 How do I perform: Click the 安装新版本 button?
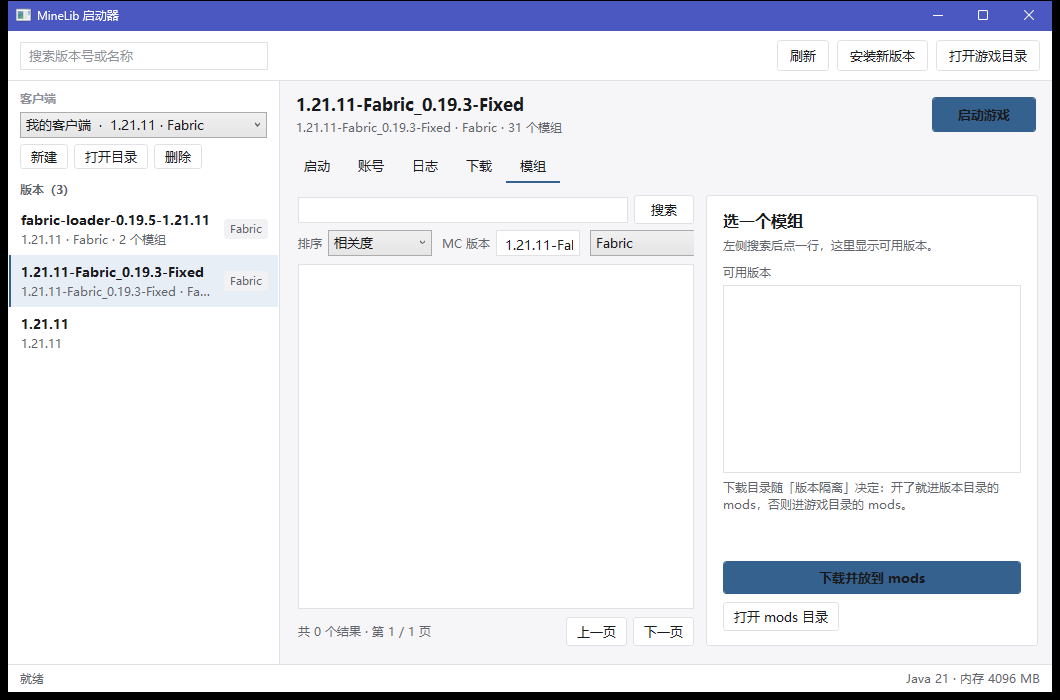(x=882, y=56)
